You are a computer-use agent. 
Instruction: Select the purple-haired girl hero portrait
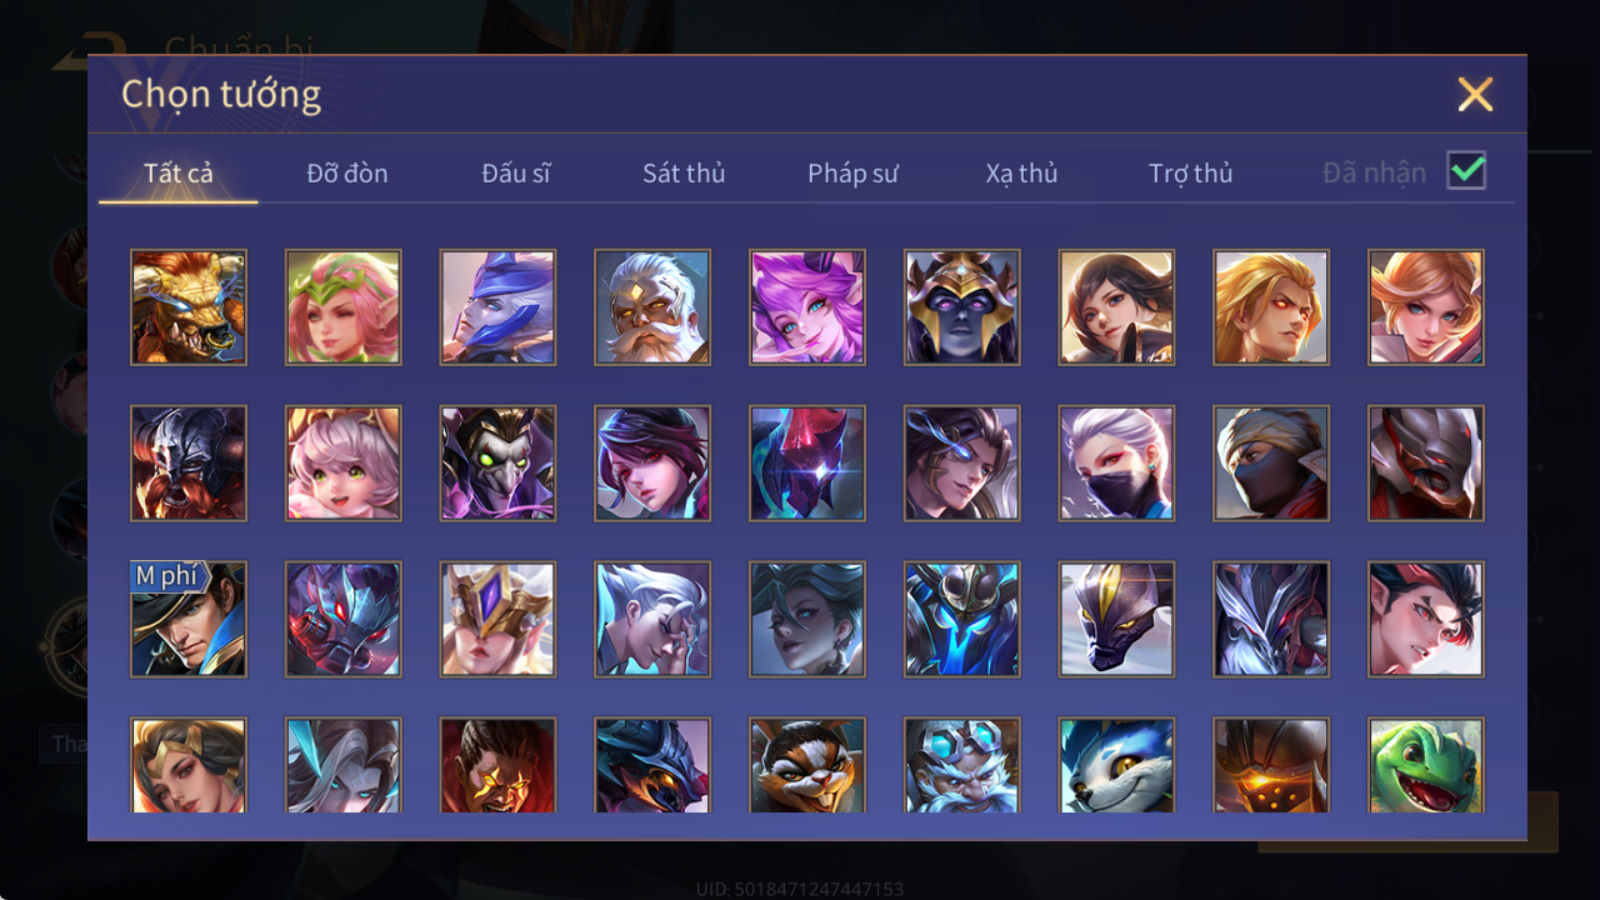tap(807, 307)
